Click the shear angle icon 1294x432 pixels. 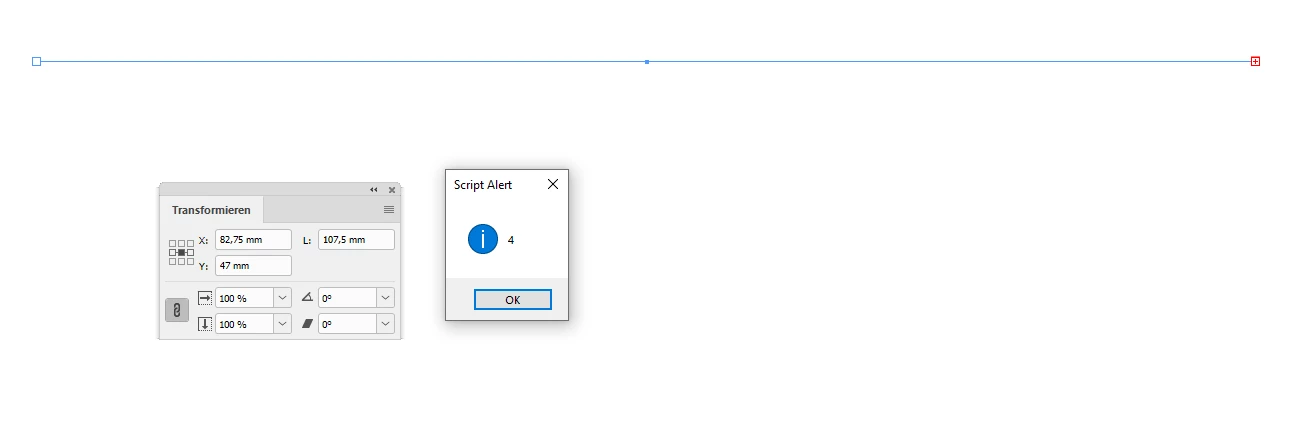coord(307,324)
